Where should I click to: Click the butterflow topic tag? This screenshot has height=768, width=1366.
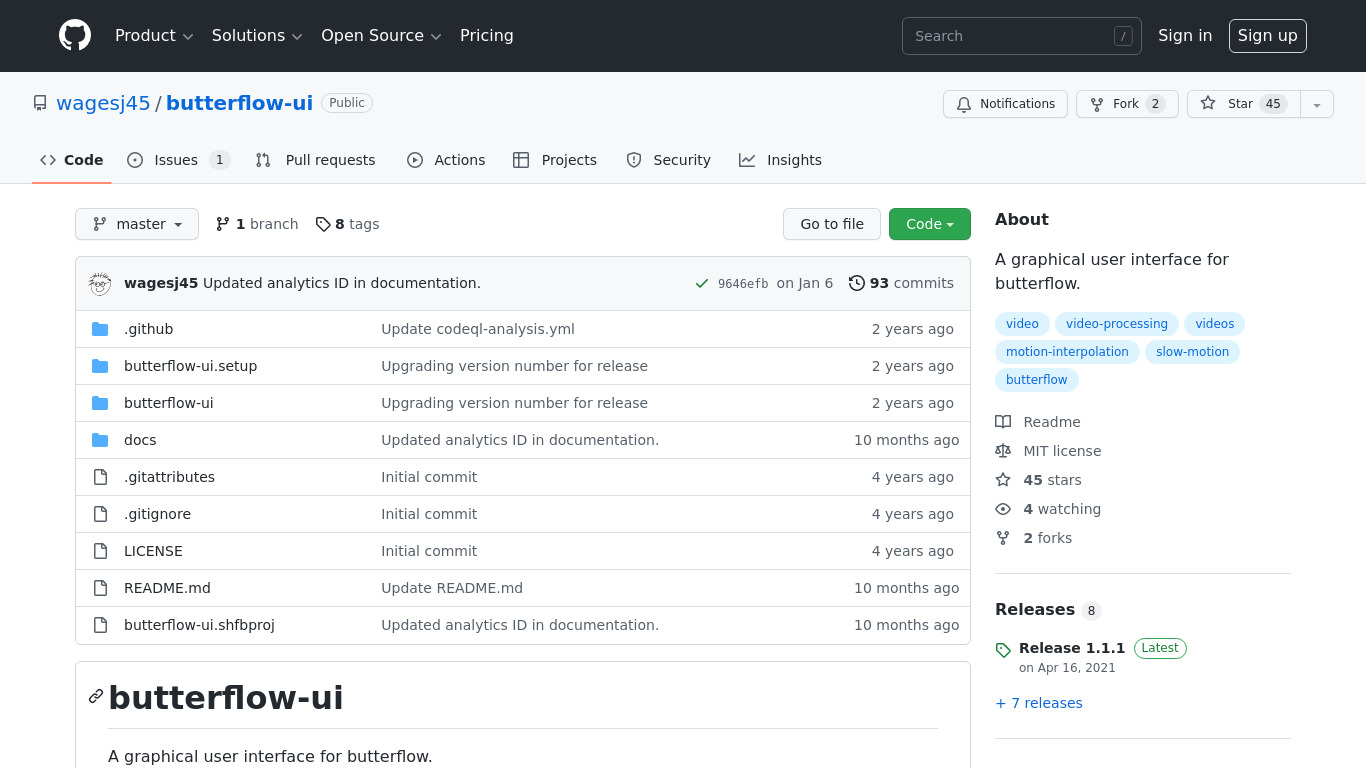1036,380
